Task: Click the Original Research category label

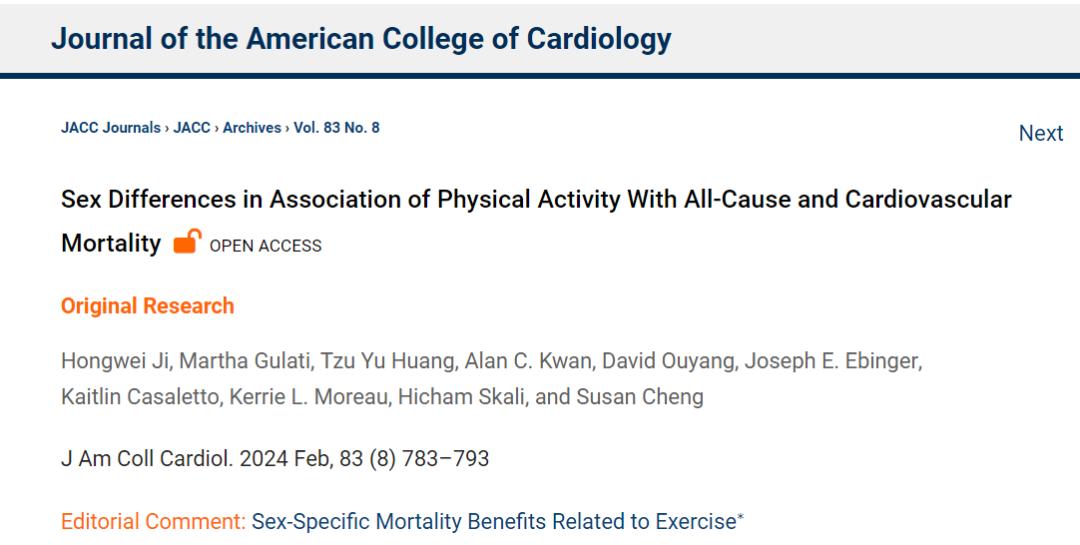Action: click(x=147, y=306)
